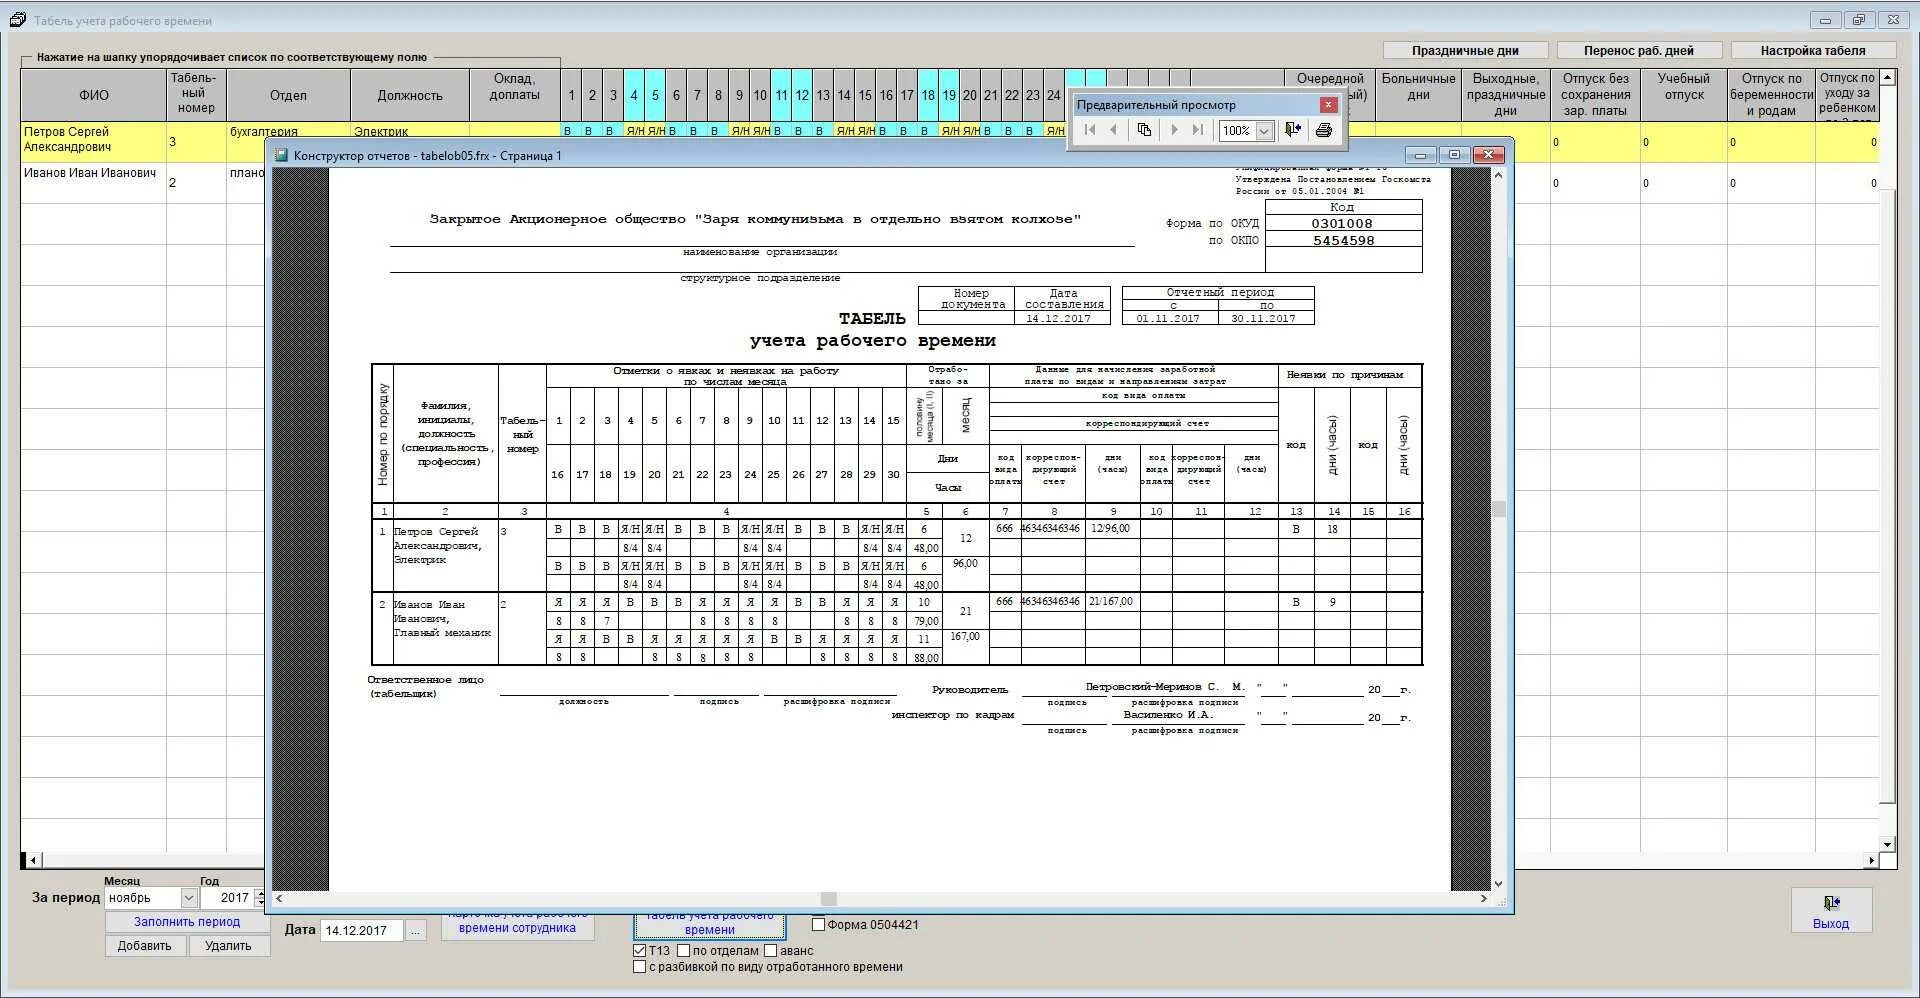Minimize the Конструктор отчетов window

(x=1420, y=155)
